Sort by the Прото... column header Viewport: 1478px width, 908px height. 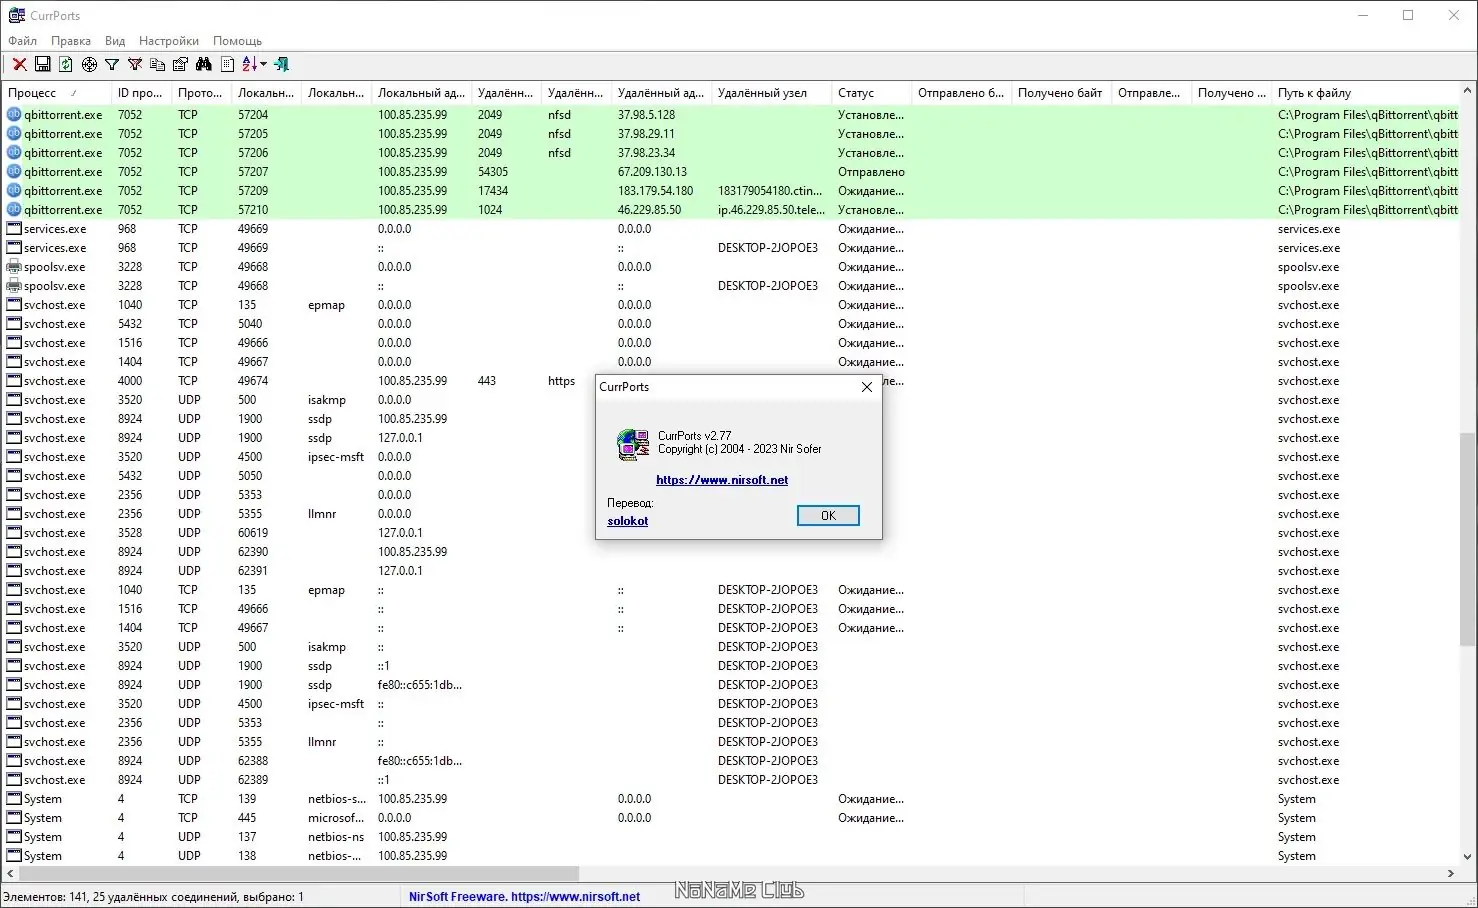point(201,93)
